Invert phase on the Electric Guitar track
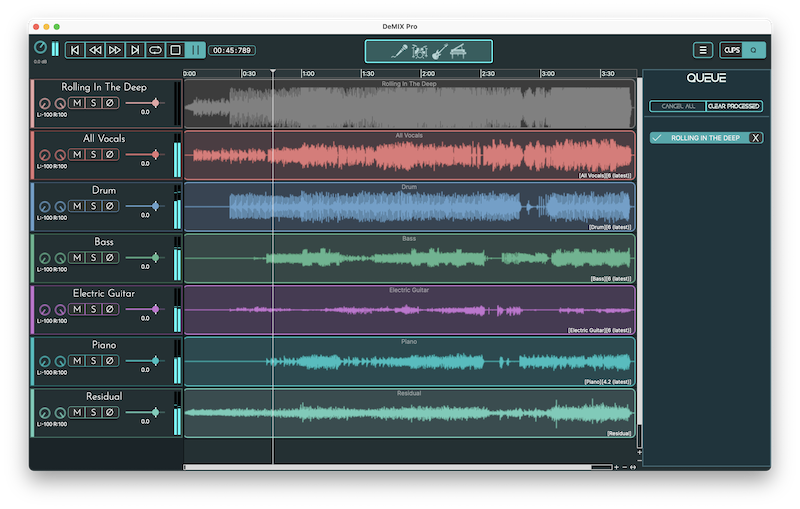Image resolution: width=800 pixels, height=509 pixels. point(110,309)
